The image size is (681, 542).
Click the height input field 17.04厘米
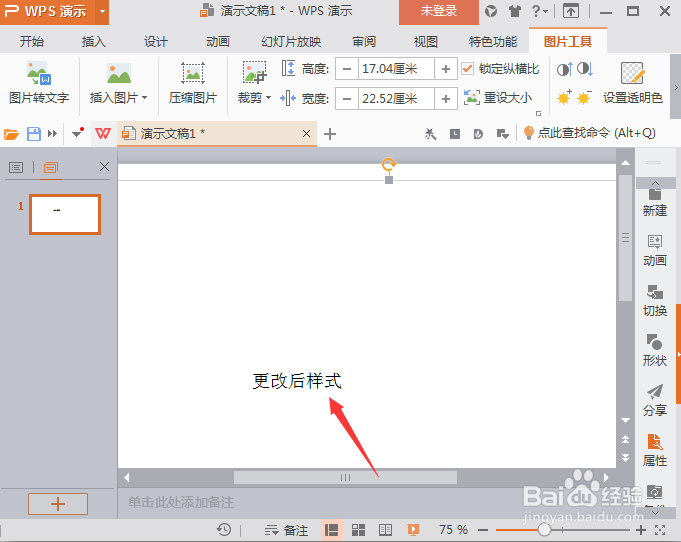[396, 69]
